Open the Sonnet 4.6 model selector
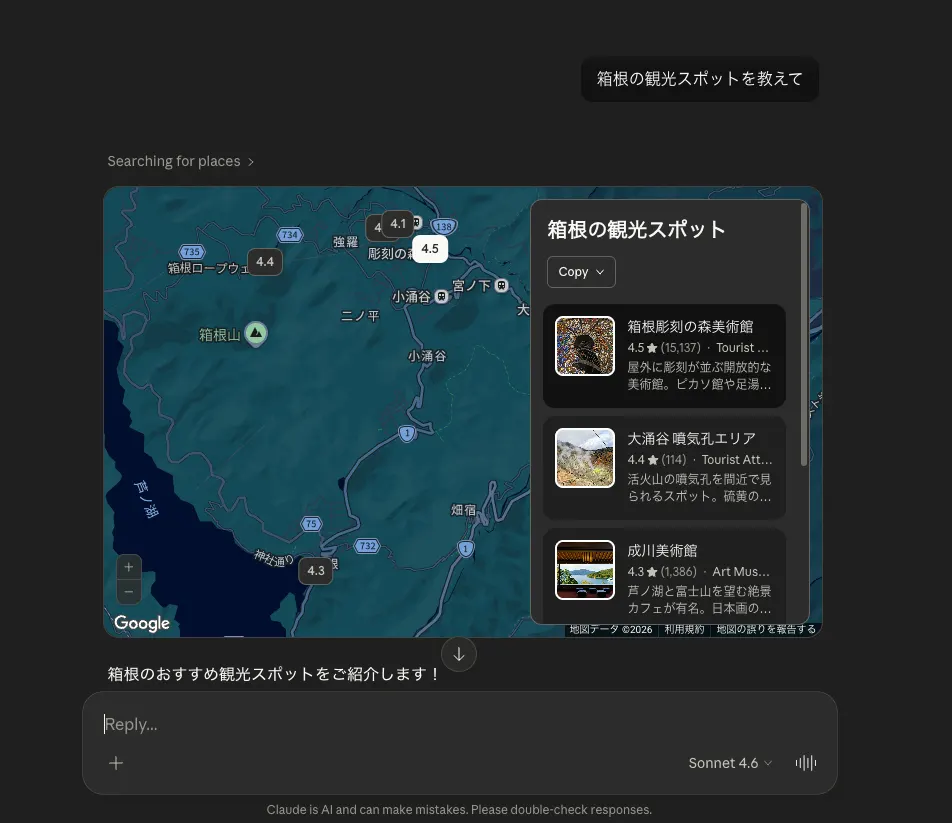 click(730, 763)
